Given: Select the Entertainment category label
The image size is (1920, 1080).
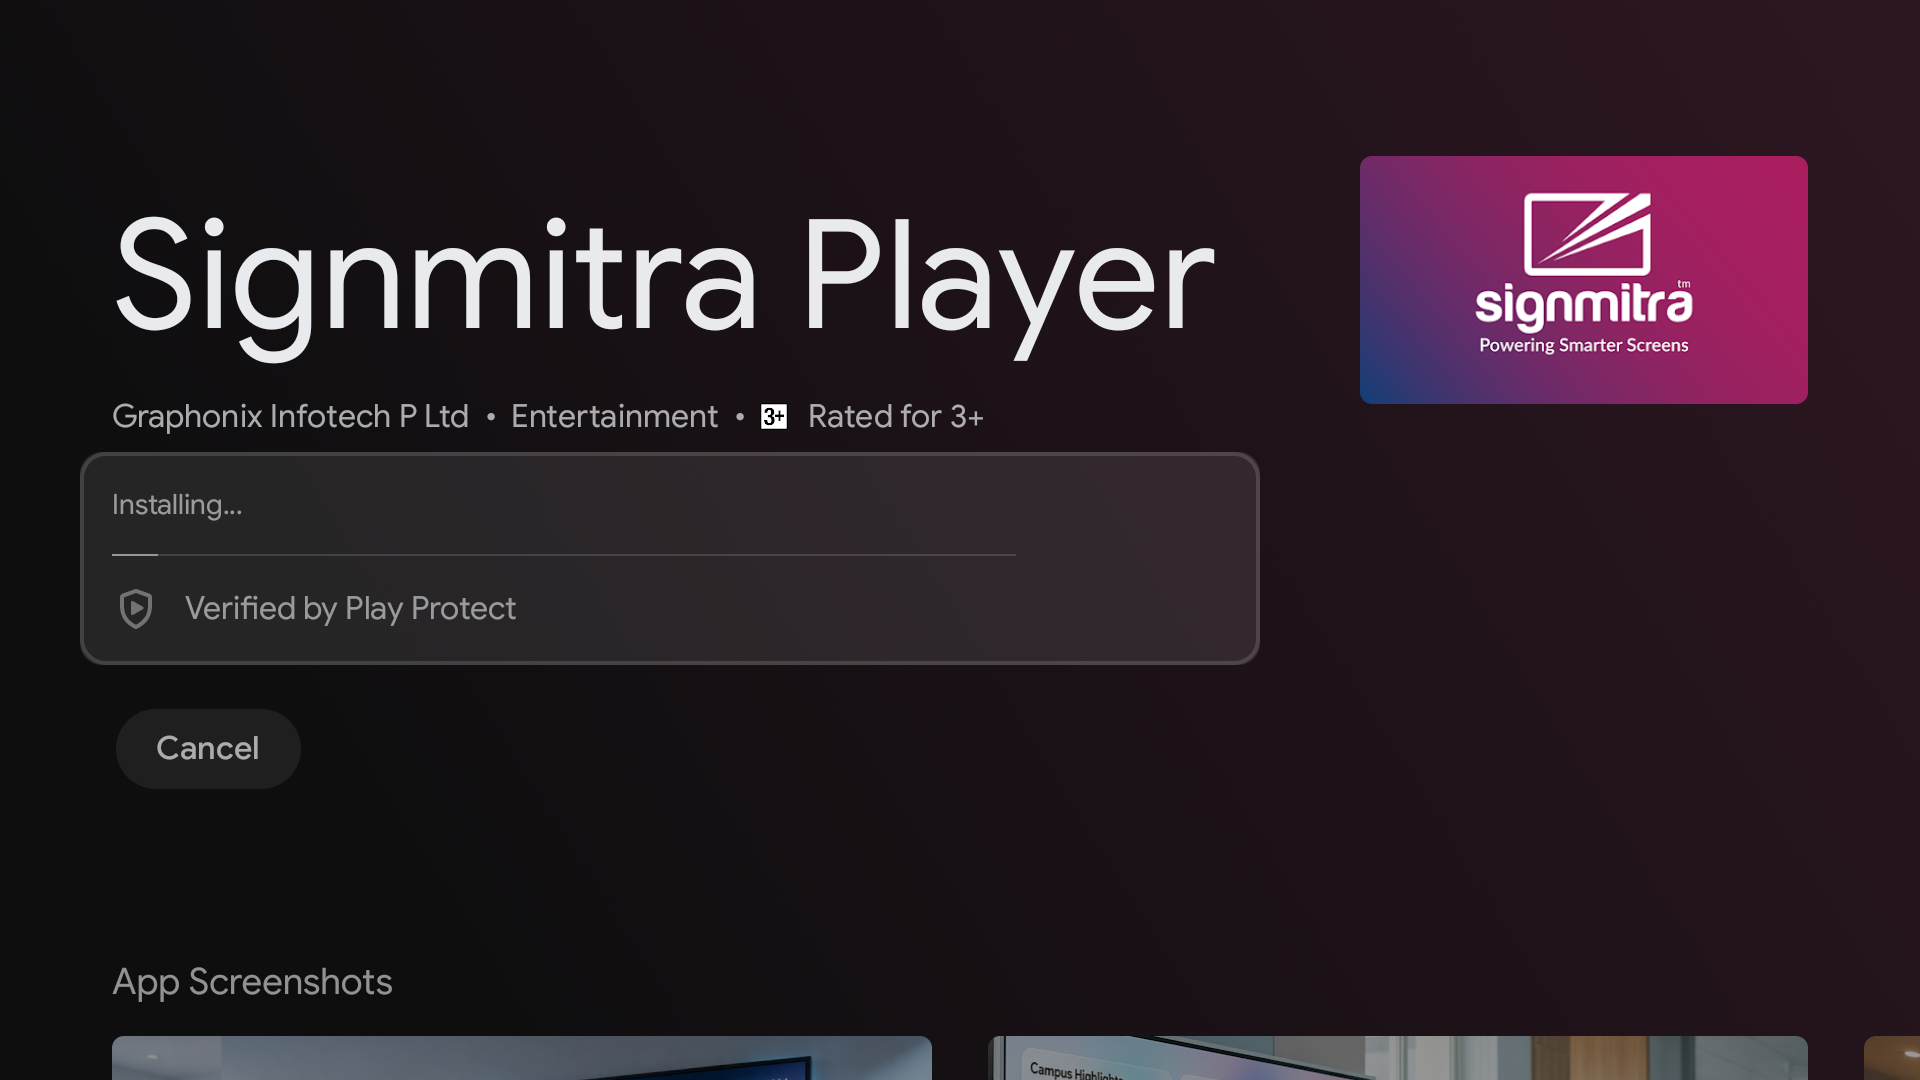Looking at the screenshot, I should 614,416.
